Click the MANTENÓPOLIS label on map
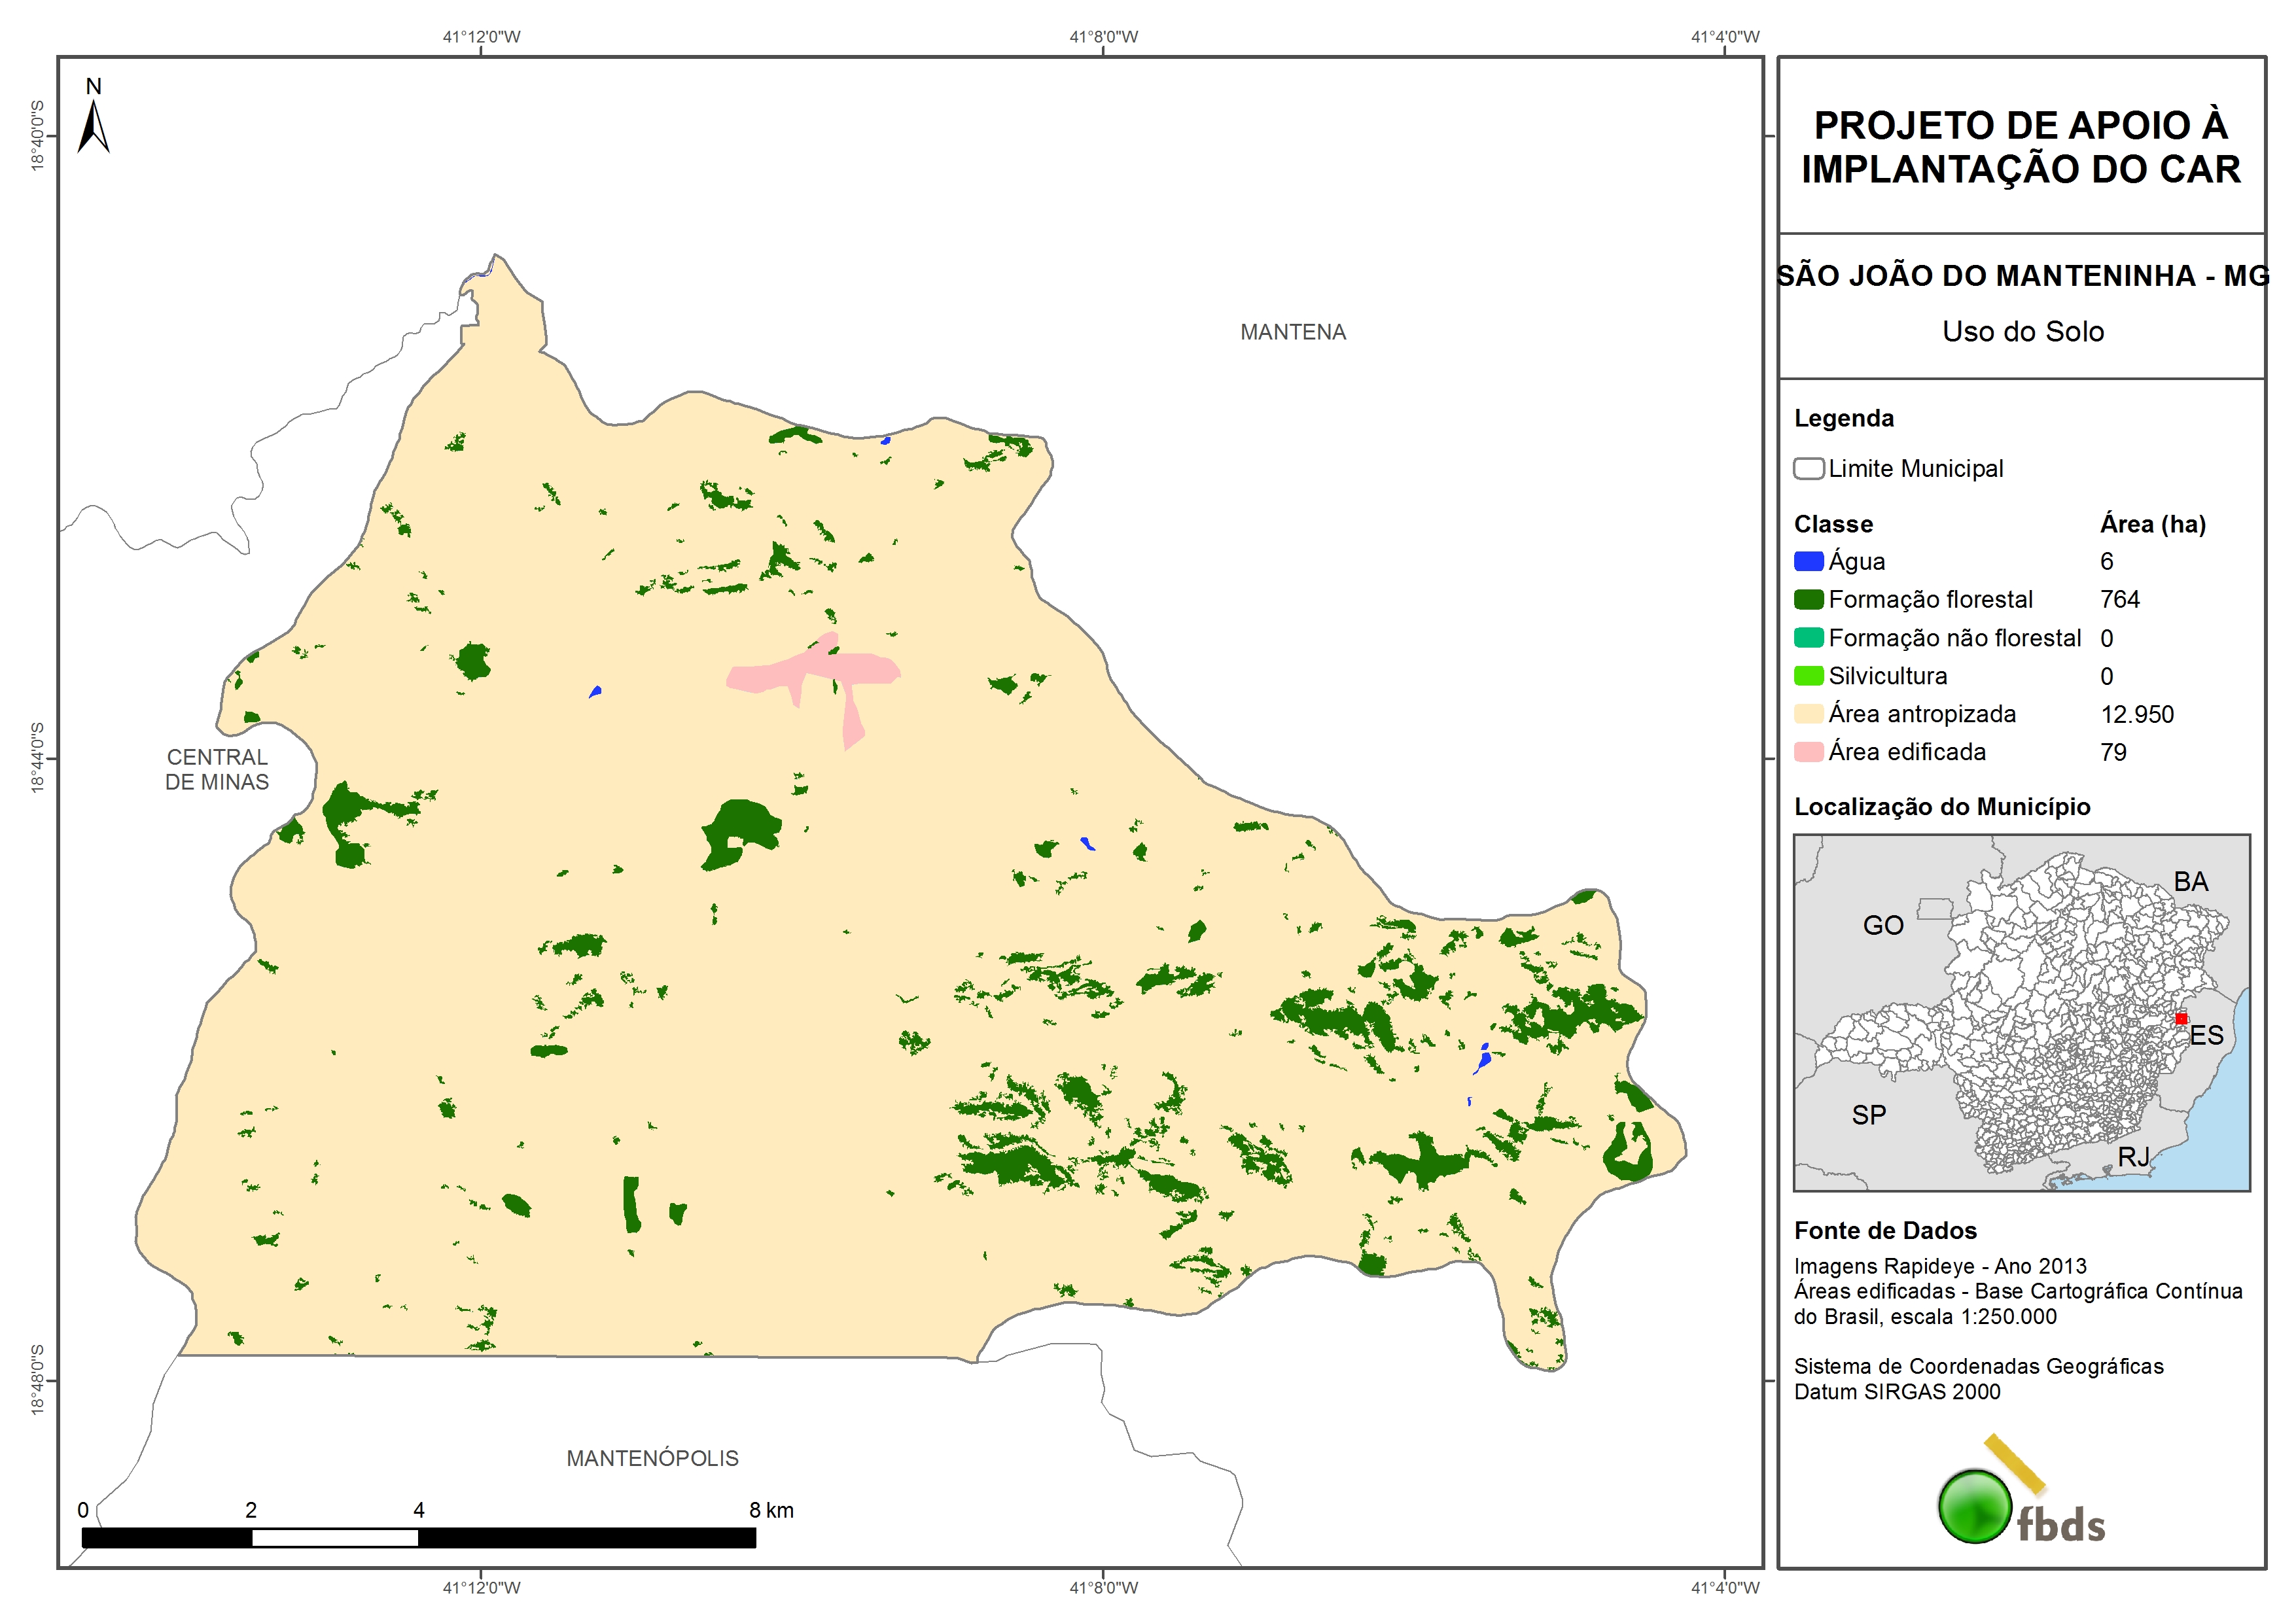2296x1623 pixels. [x=652, y=1458]
